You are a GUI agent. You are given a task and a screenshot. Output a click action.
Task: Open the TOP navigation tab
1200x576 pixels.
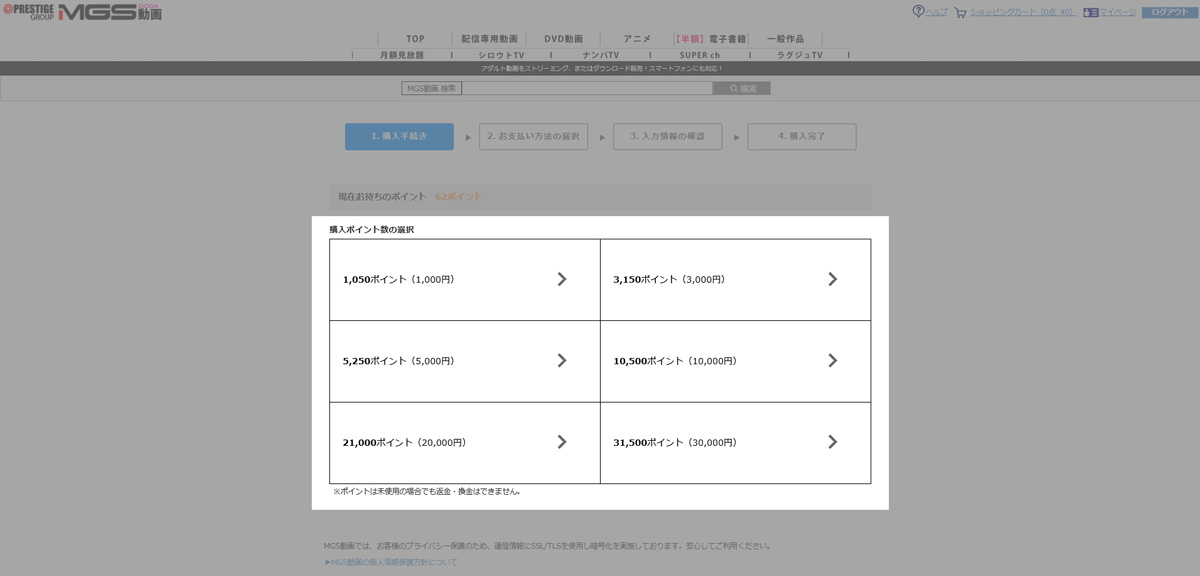[x=415, y=39]
